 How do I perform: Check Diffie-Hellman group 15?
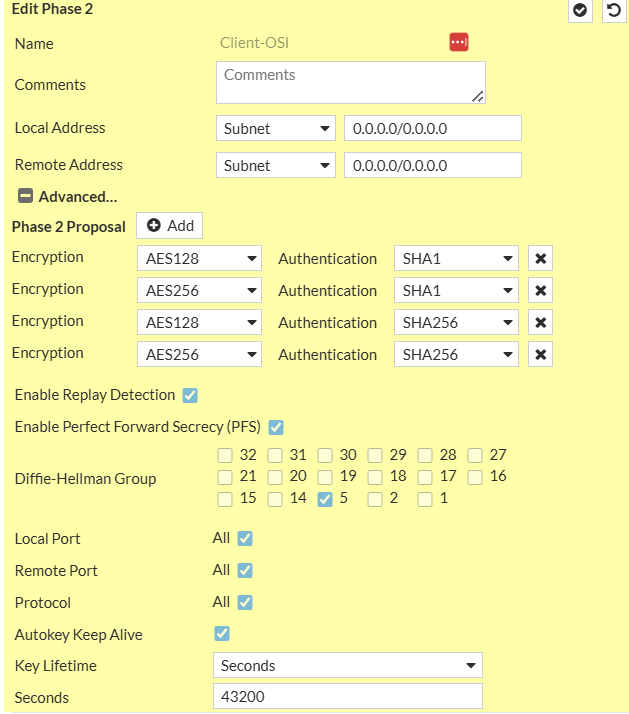[225, 499]
